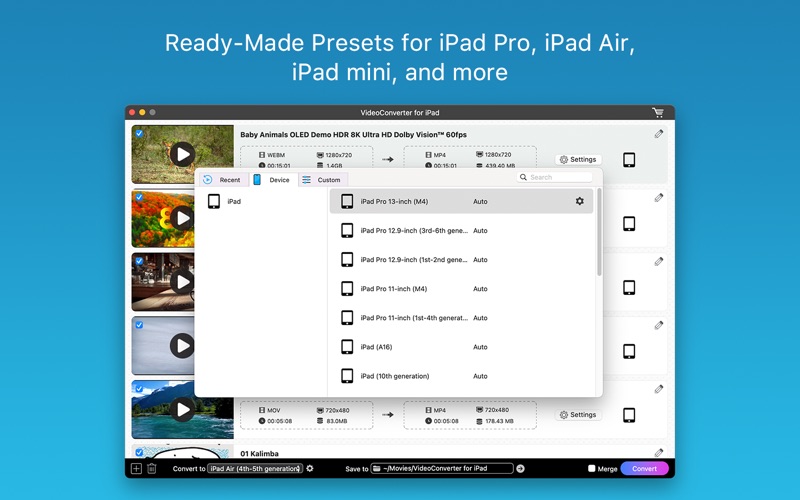
Task: Click pencil edit icon on third video row
Action: tap(659, 262)
